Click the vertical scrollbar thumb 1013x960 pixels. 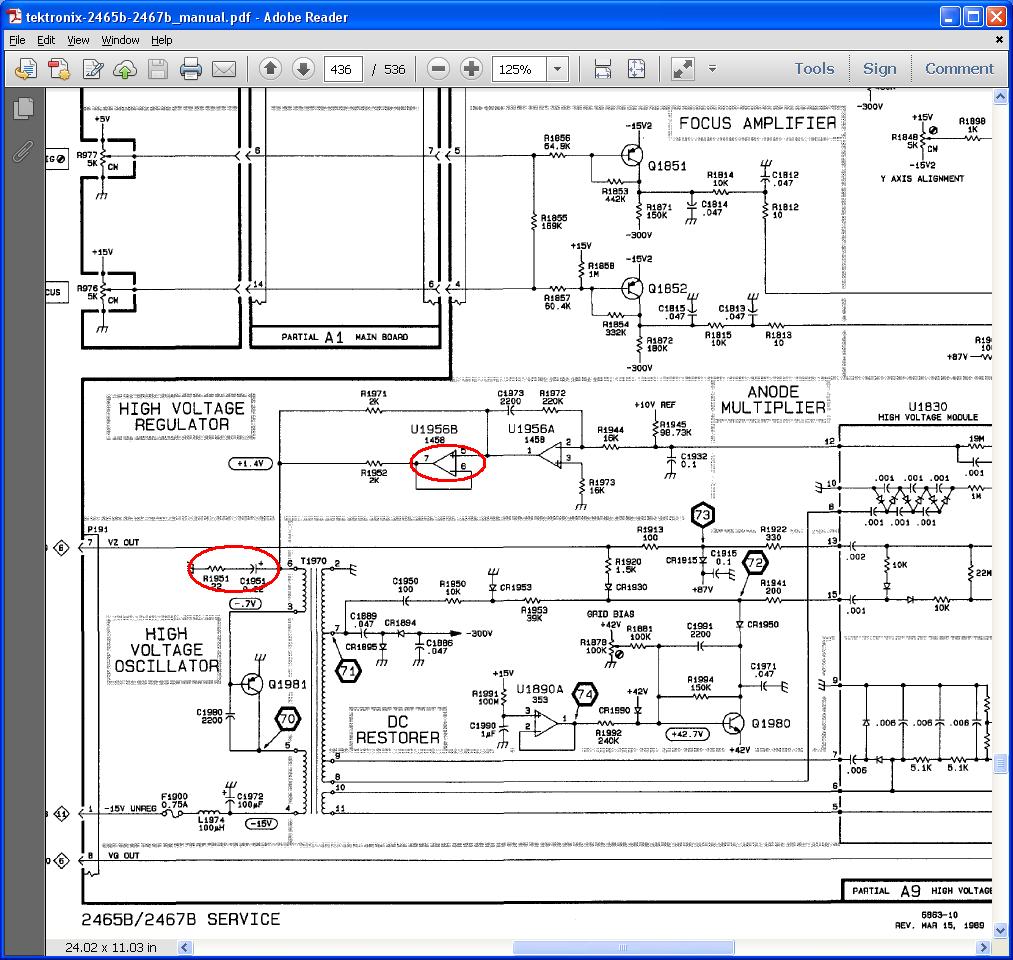tap(1000, 764)
